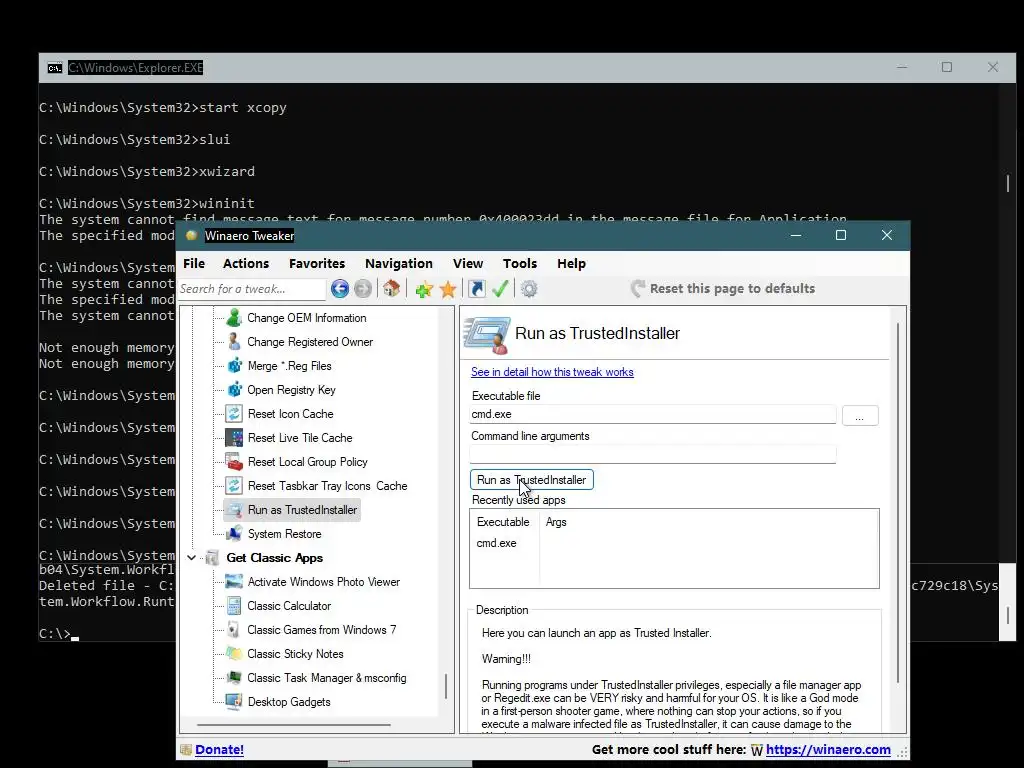Click the Reset Live Tile Cache icon

click(x=234, y=438)
